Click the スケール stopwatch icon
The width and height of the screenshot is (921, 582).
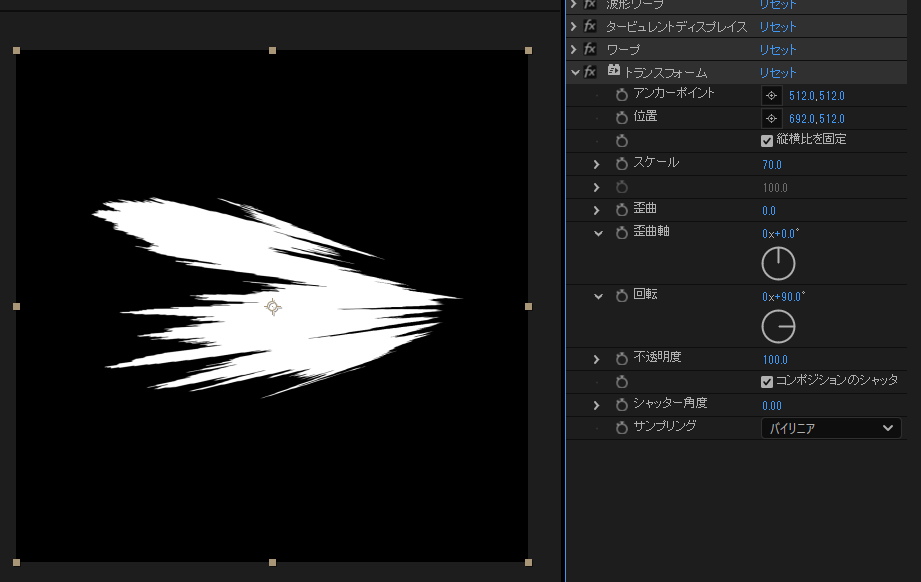pos(621,164)
